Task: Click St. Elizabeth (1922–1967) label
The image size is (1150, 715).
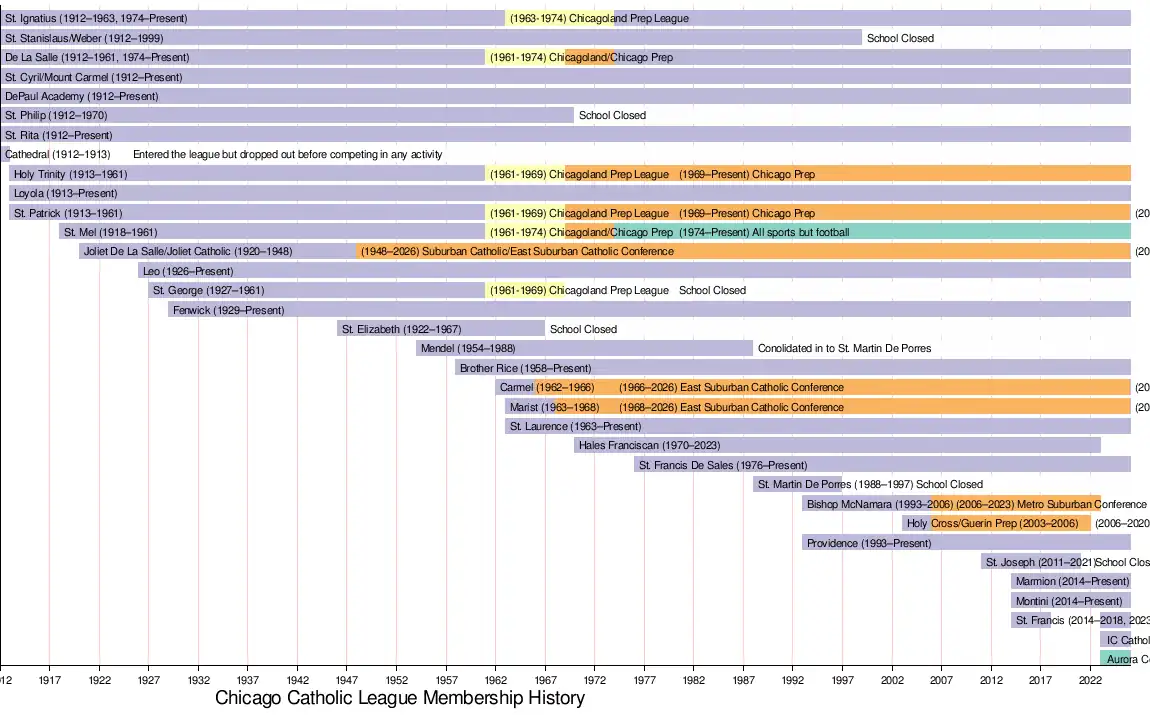Action: point(402,329)
